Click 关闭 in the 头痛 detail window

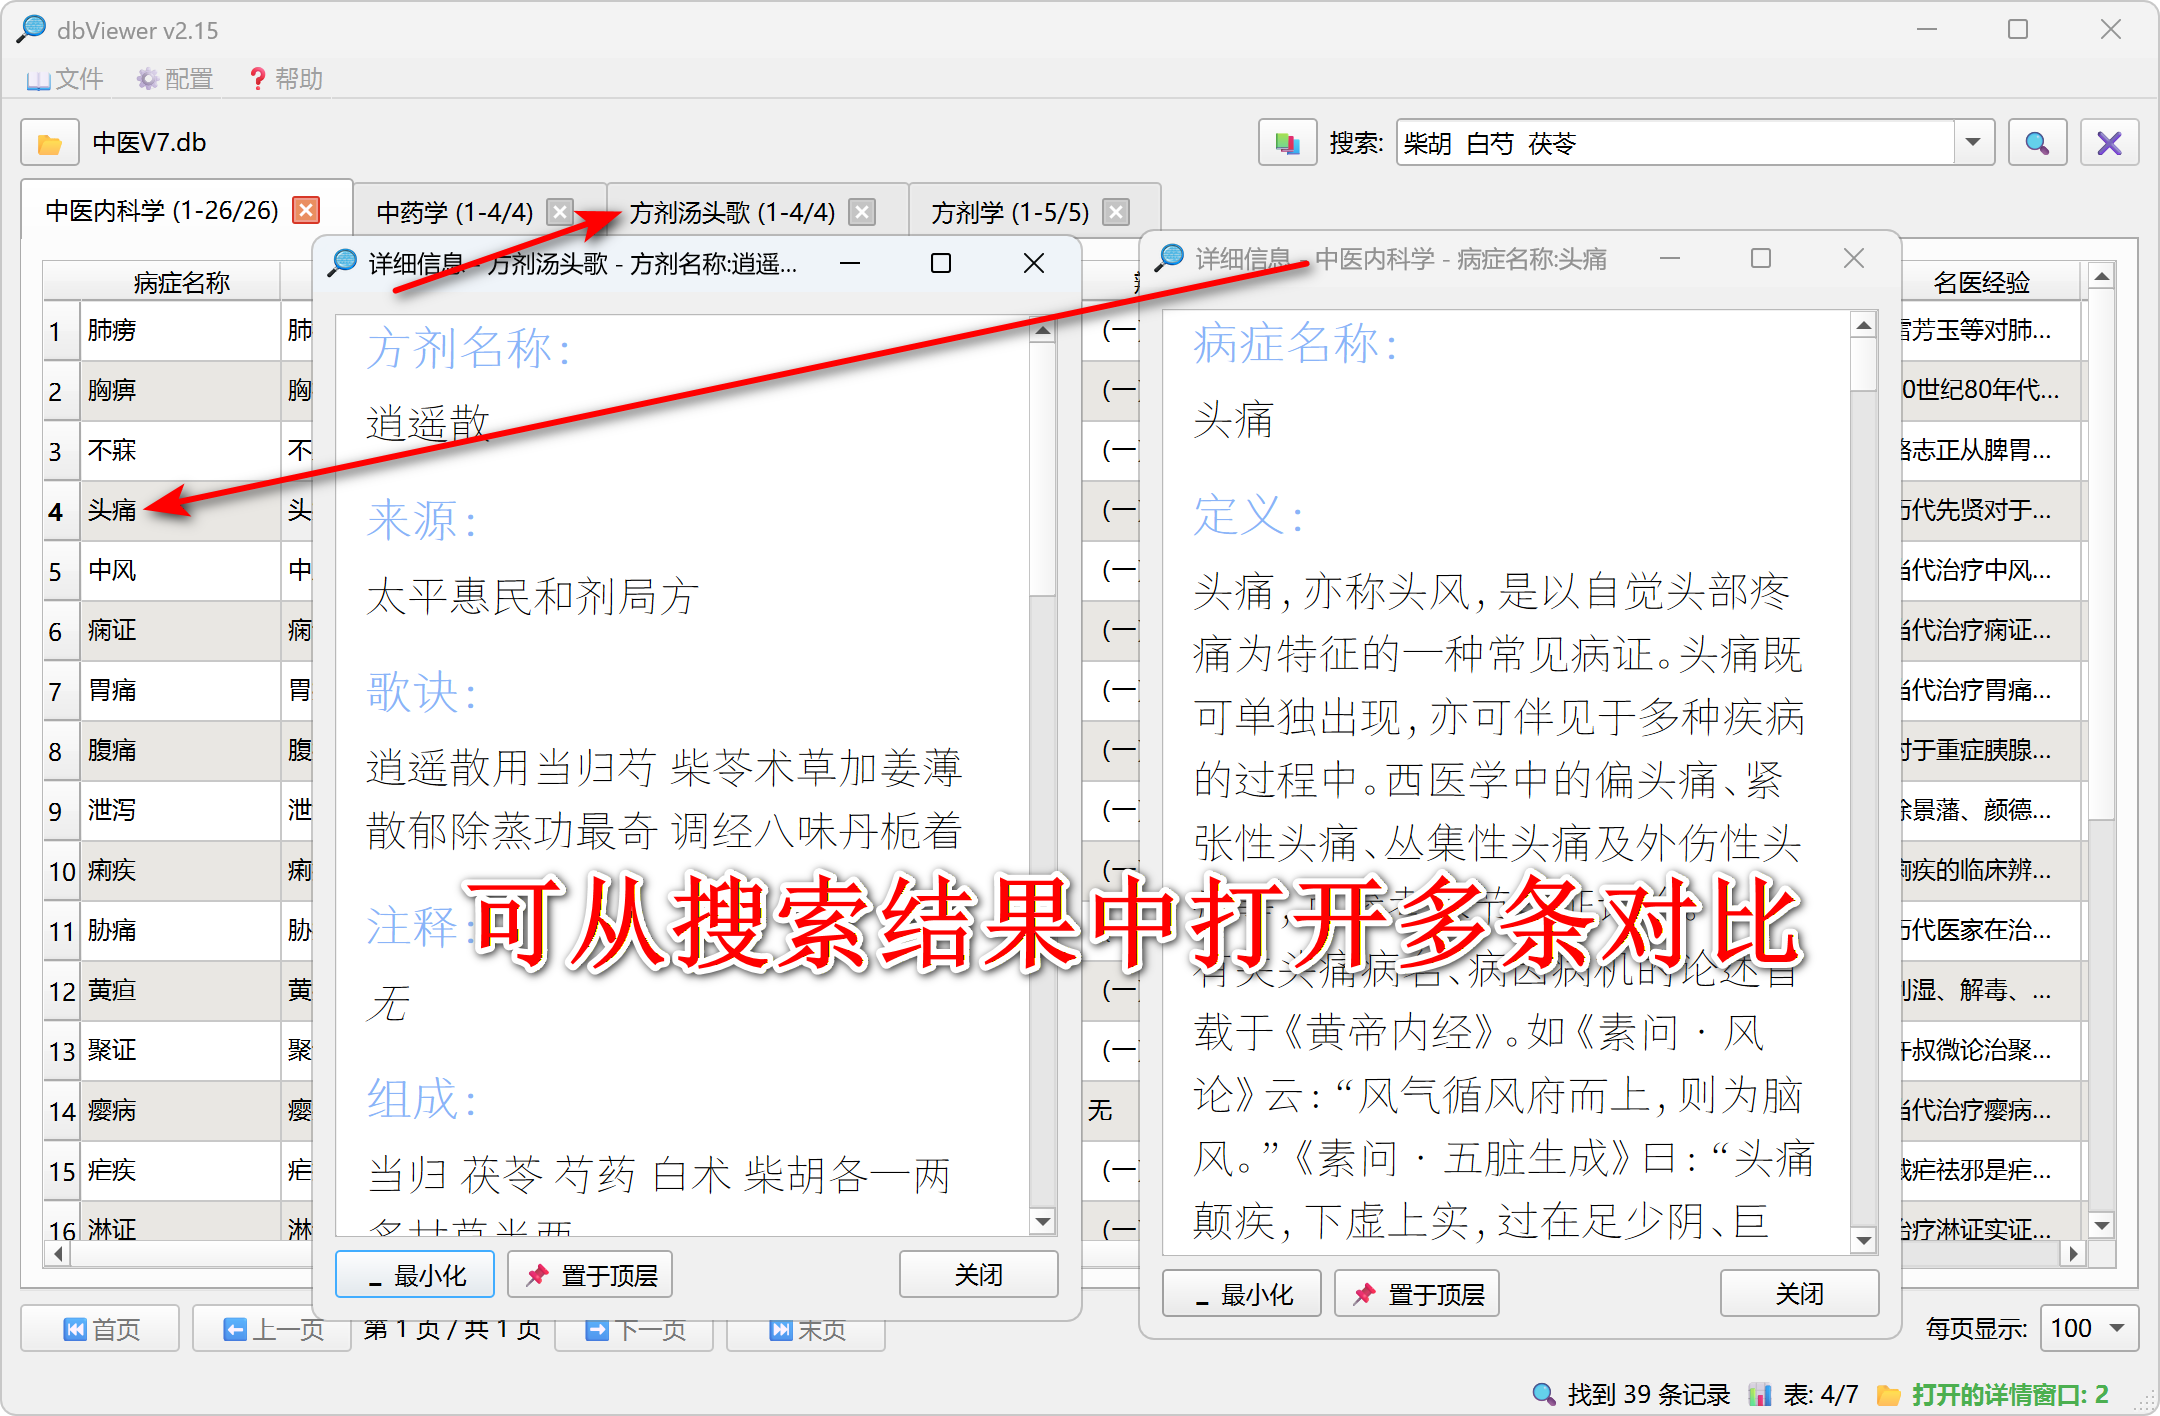(x=1799, y=1294)
